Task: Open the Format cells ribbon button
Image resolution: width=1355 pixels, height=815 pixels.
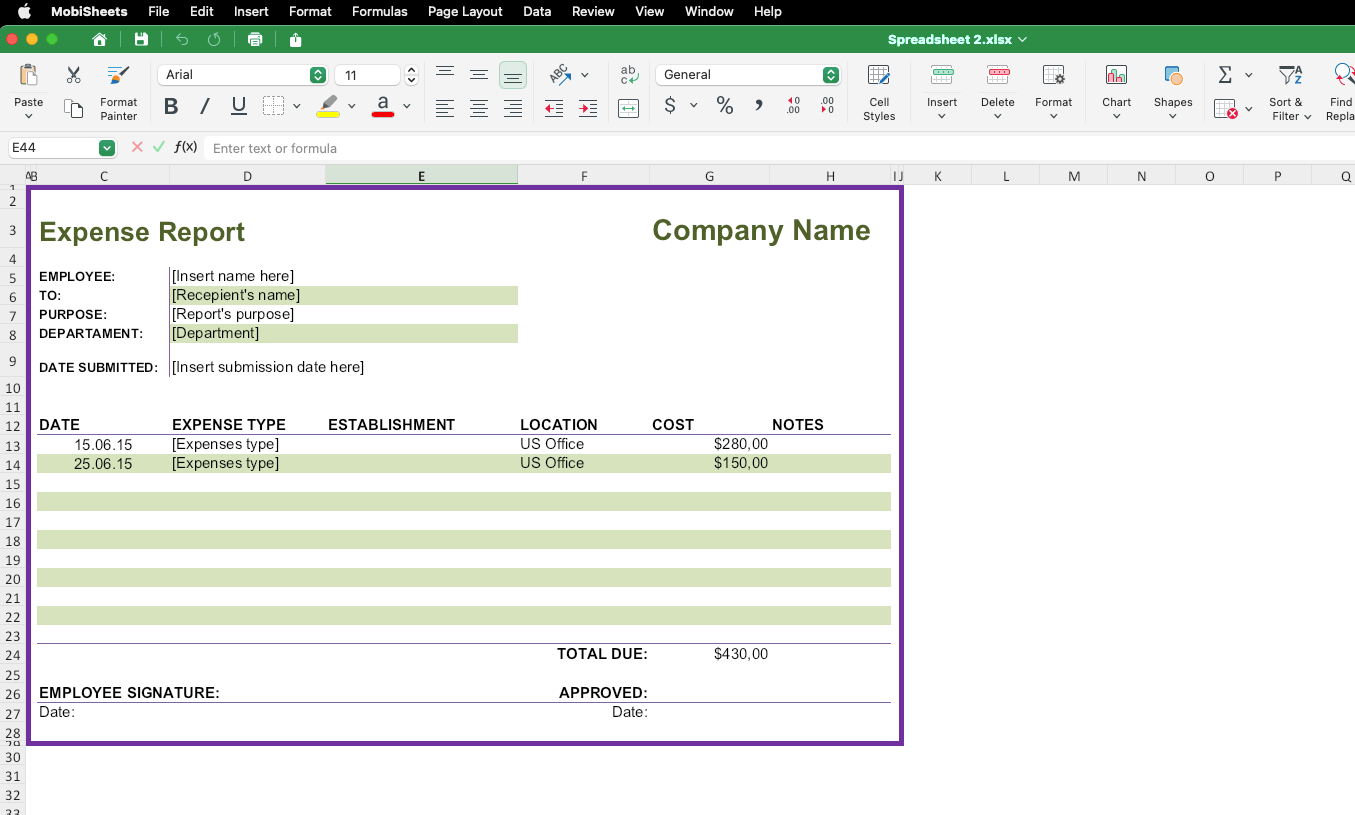Action: pyautogui.click(x=1054, y=94)
